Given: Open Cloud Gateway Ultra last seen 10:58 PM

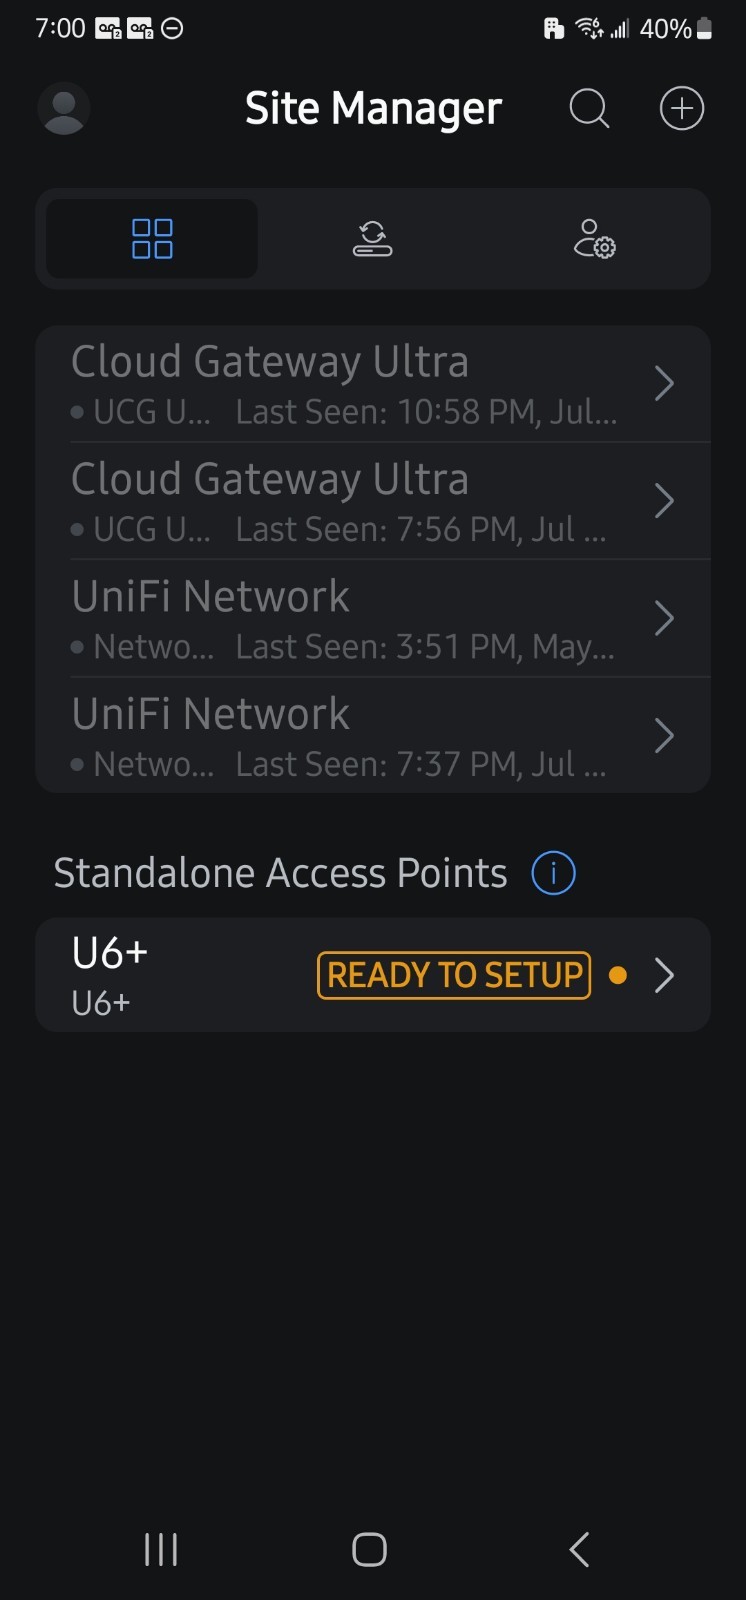Looking at the screenshot, I should point(373,384).
